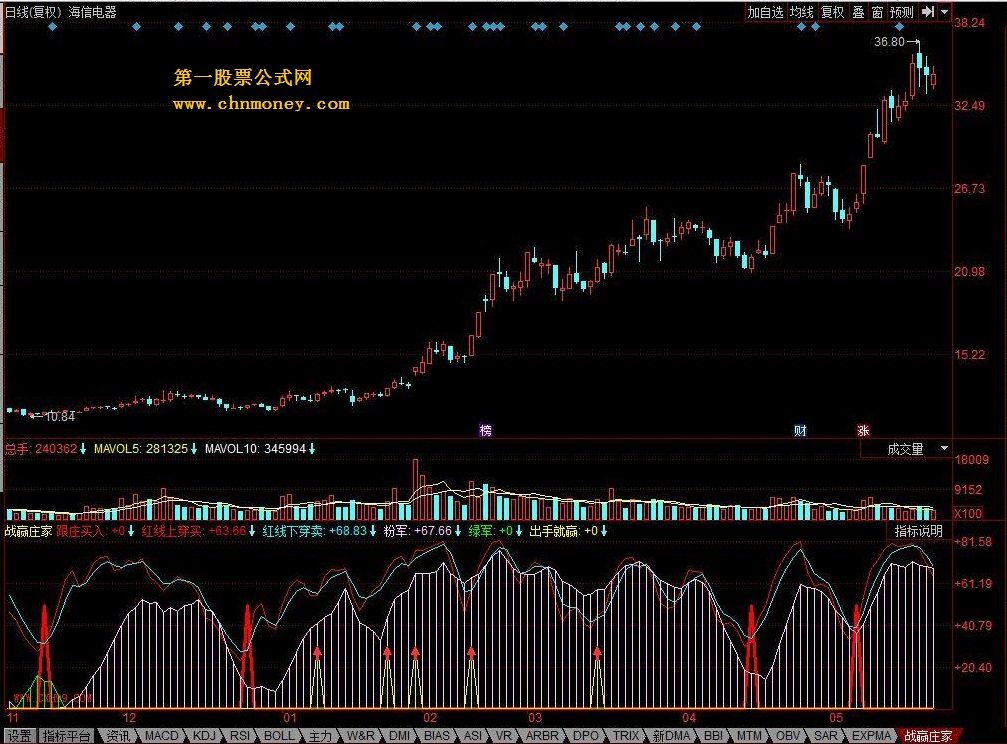
Task: Click the 18009 volume axis label
Action: coord(972,459)
